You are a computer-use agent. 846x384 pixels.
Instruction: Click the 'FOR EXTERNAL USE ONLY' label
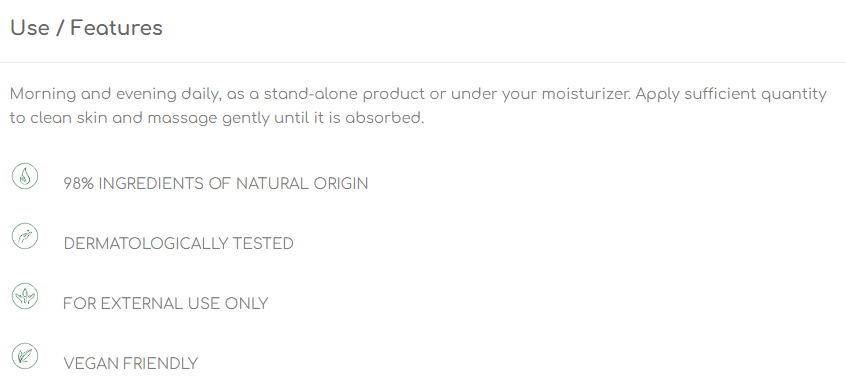click(166, 304)
